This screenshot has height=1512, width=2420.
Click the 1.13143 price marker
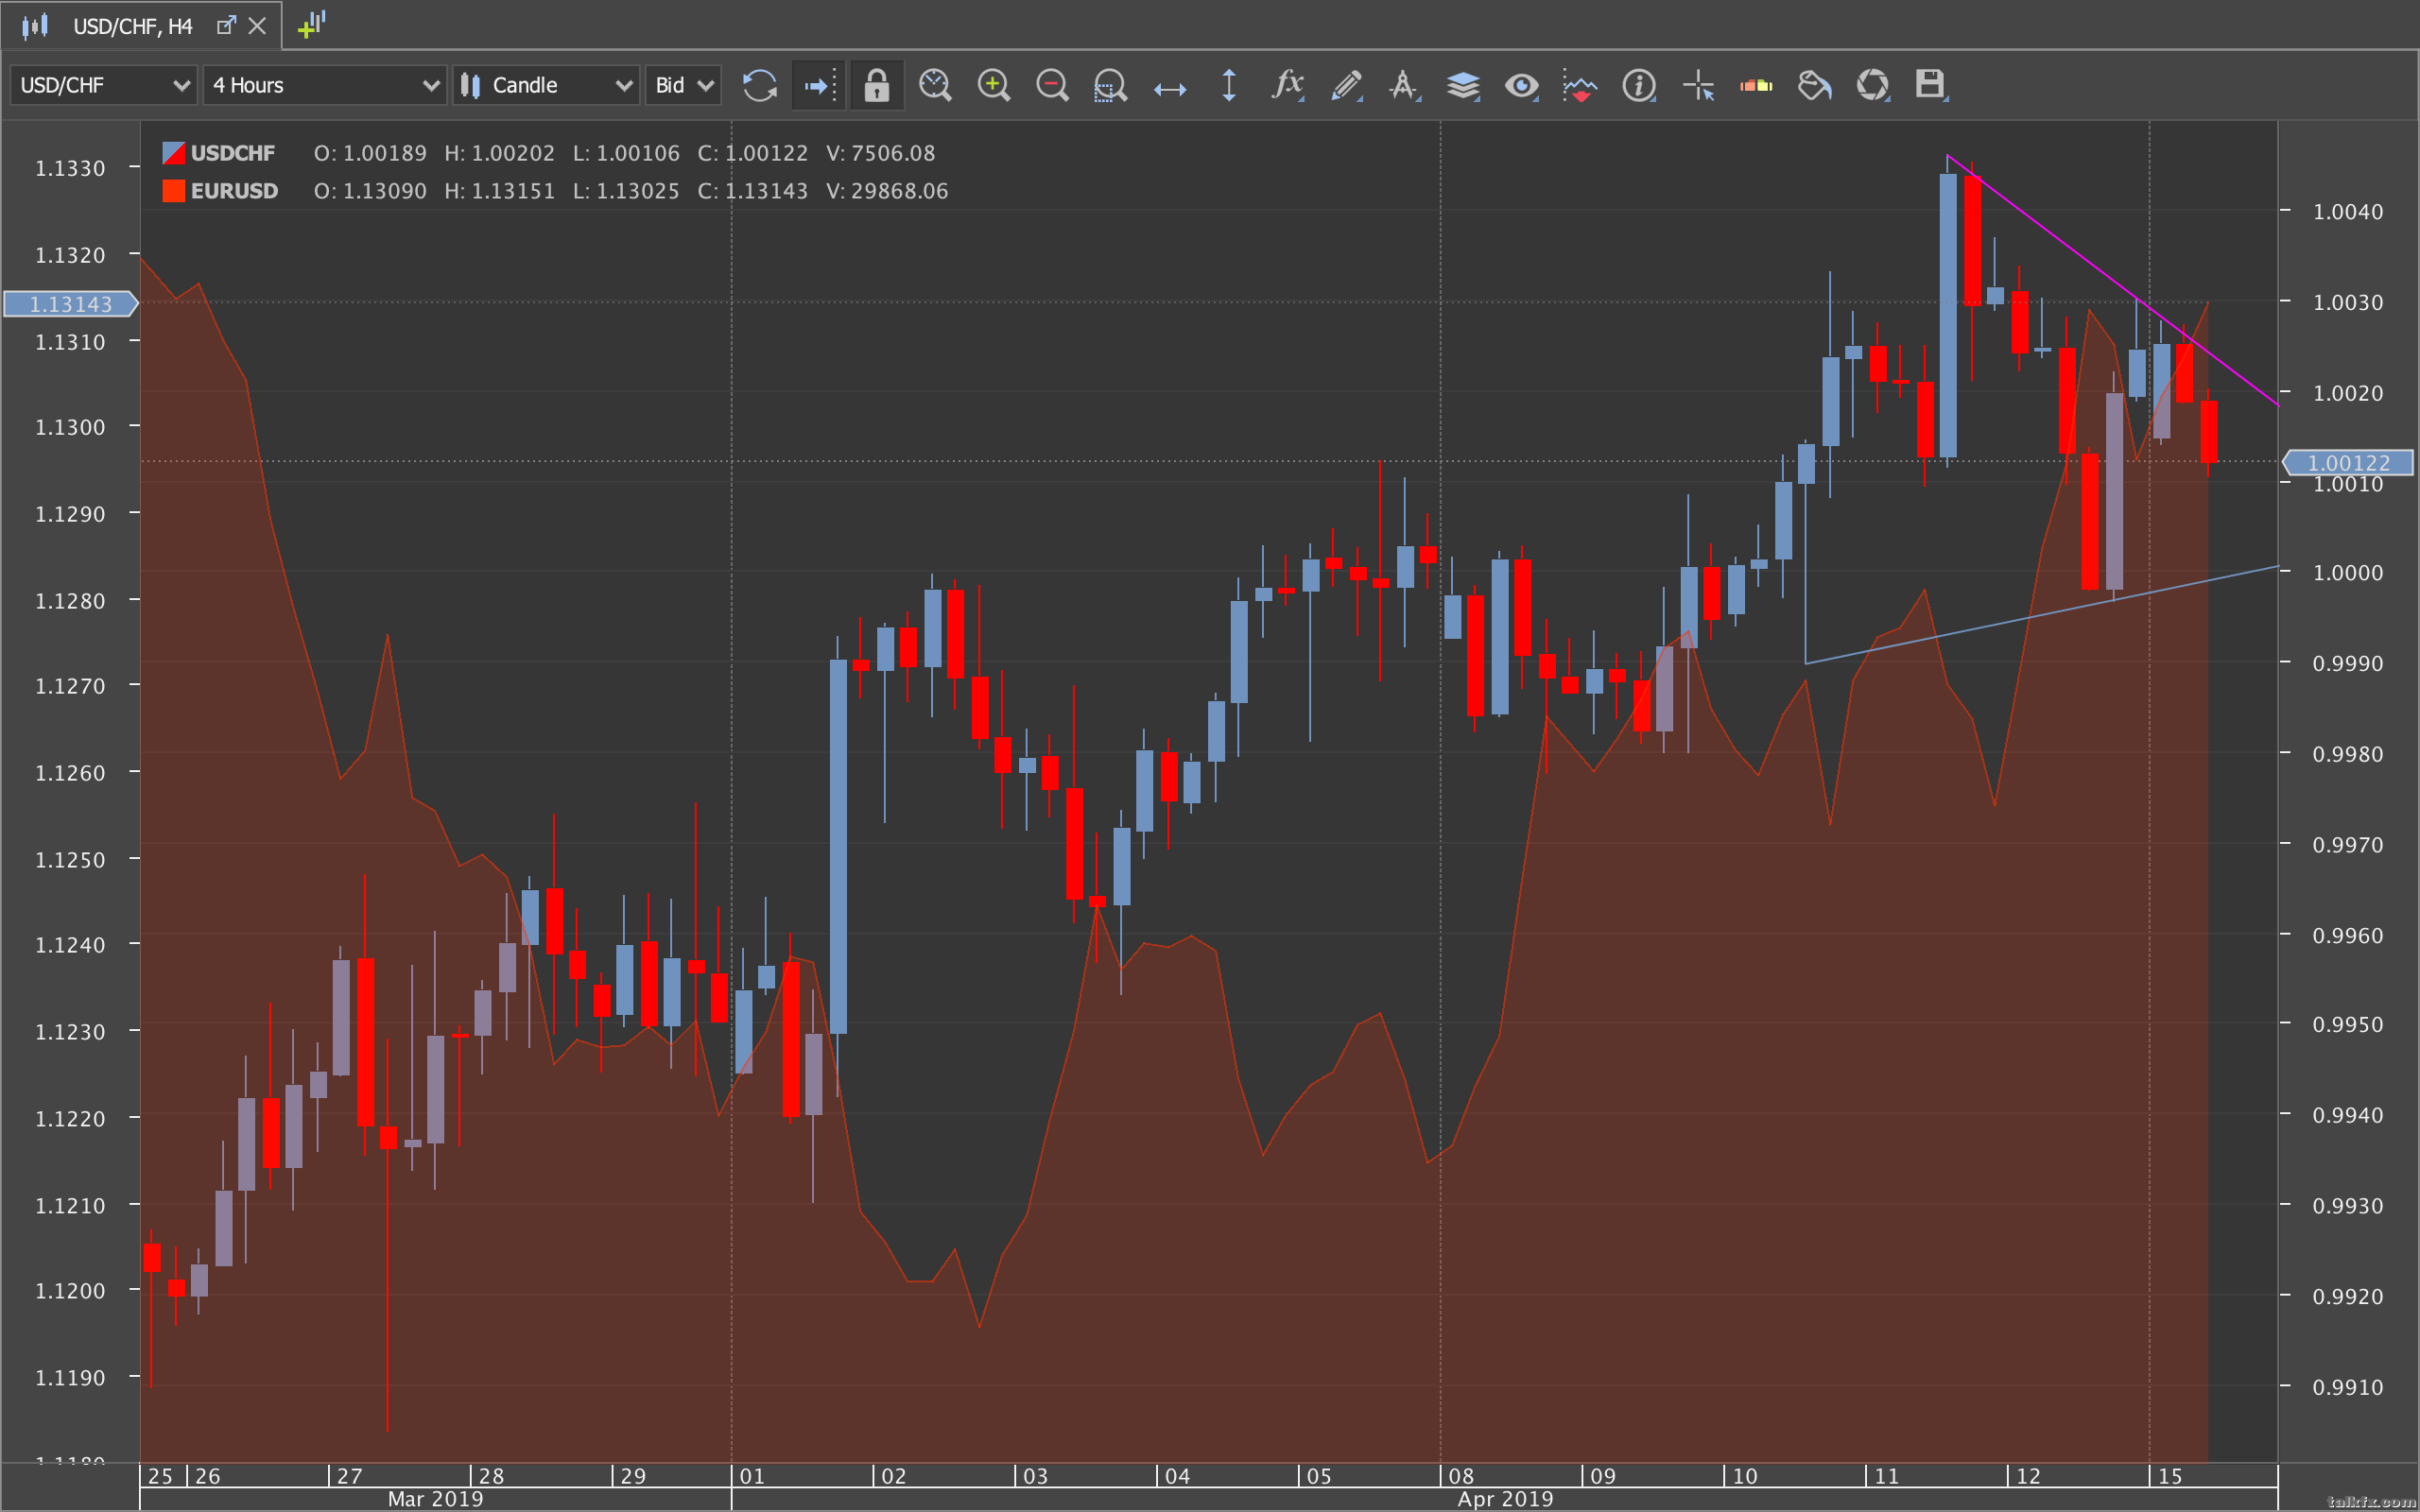point(70,304)
